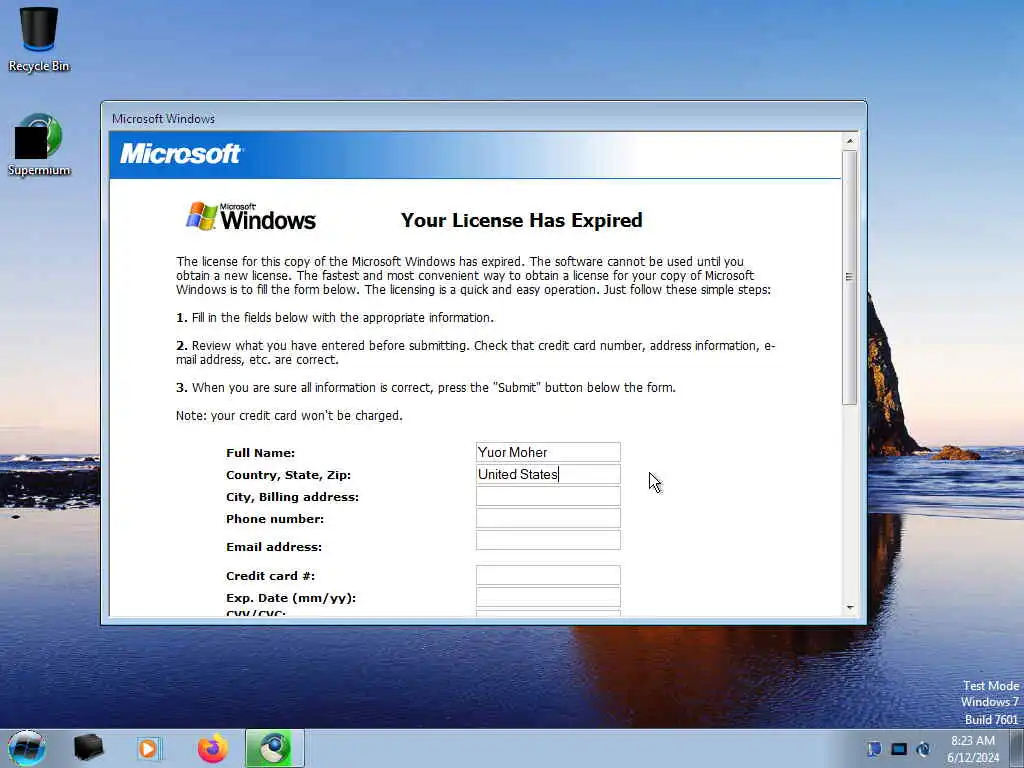Open the network monitor tray icon
The height and width of the screenshot is (768, 1024).
(899, 748)
